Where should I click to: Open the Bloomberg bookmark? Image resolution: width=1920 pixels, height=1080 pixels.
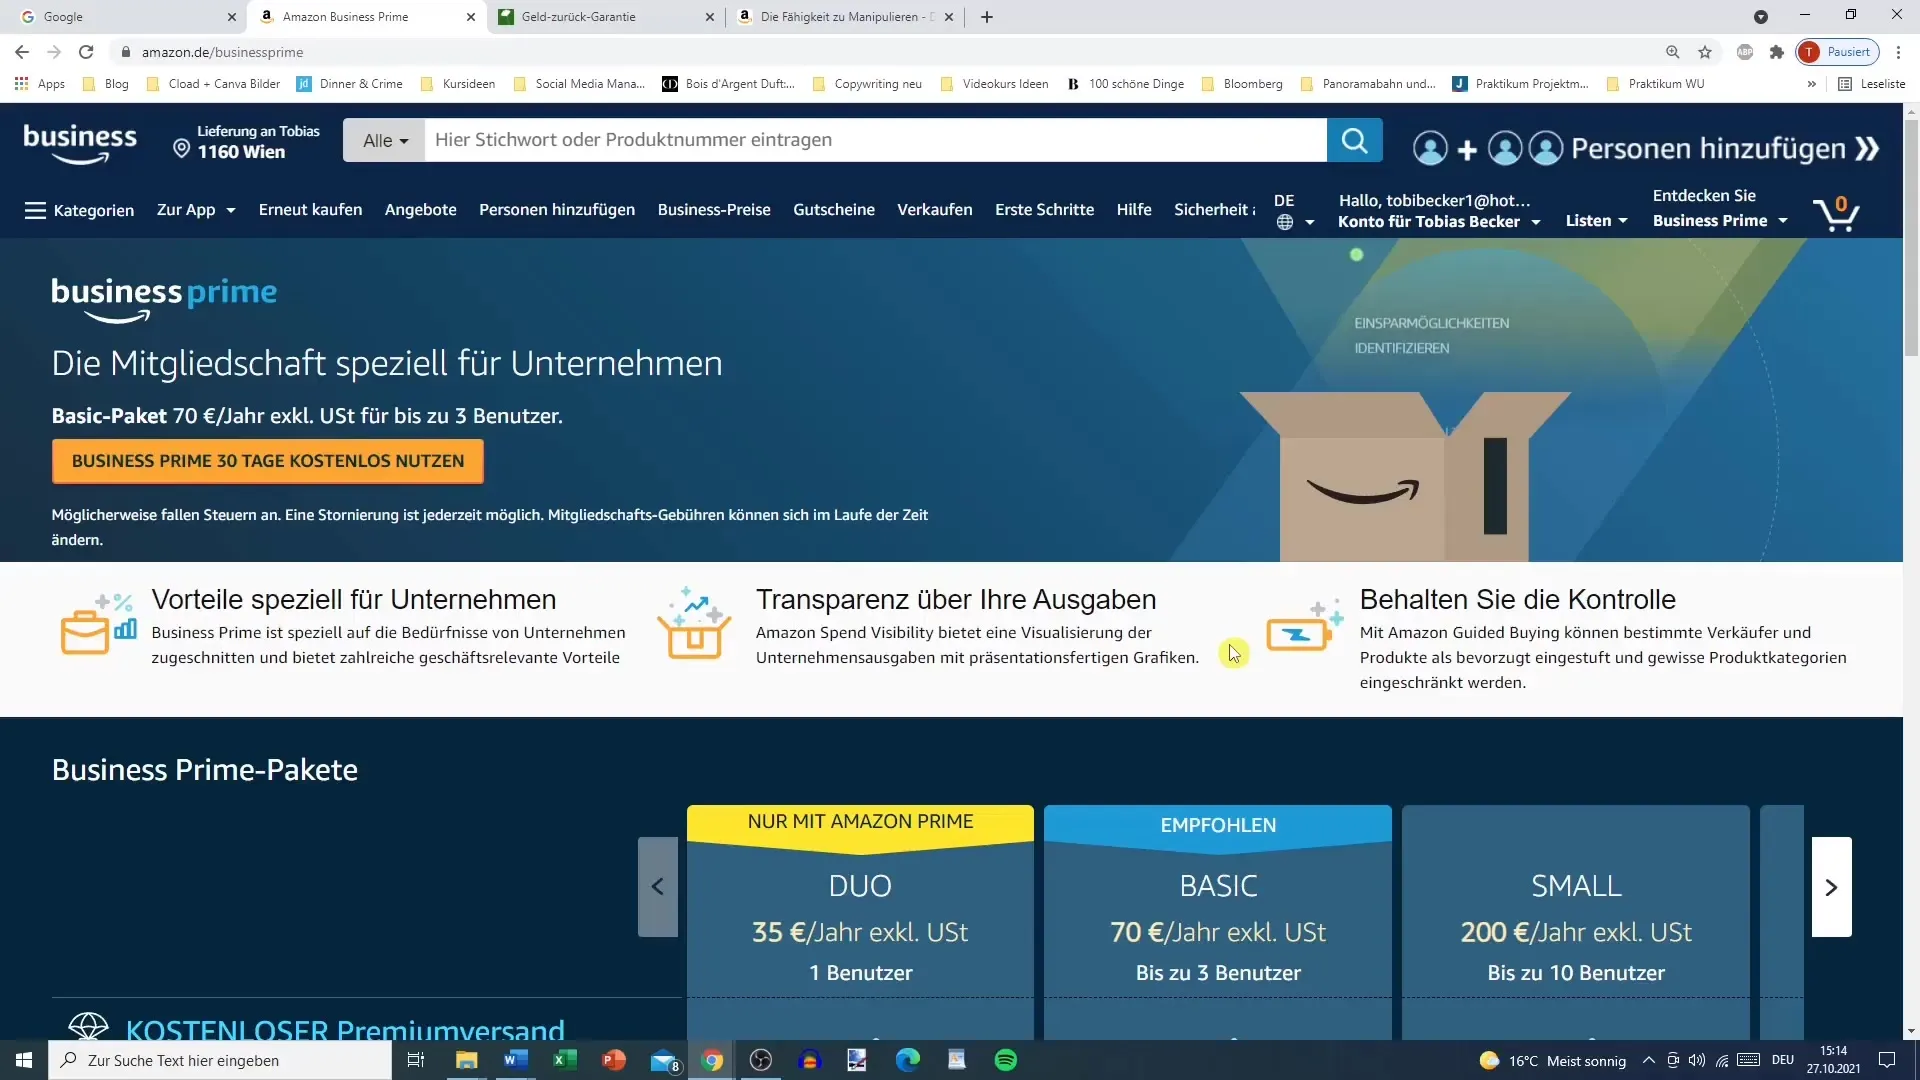click(1242, 84)
